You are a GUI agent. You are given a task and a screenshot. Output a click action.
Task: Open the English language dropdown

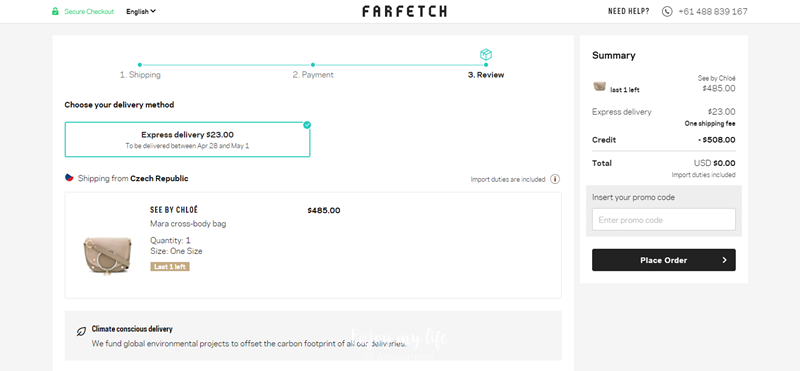point(141,11)
